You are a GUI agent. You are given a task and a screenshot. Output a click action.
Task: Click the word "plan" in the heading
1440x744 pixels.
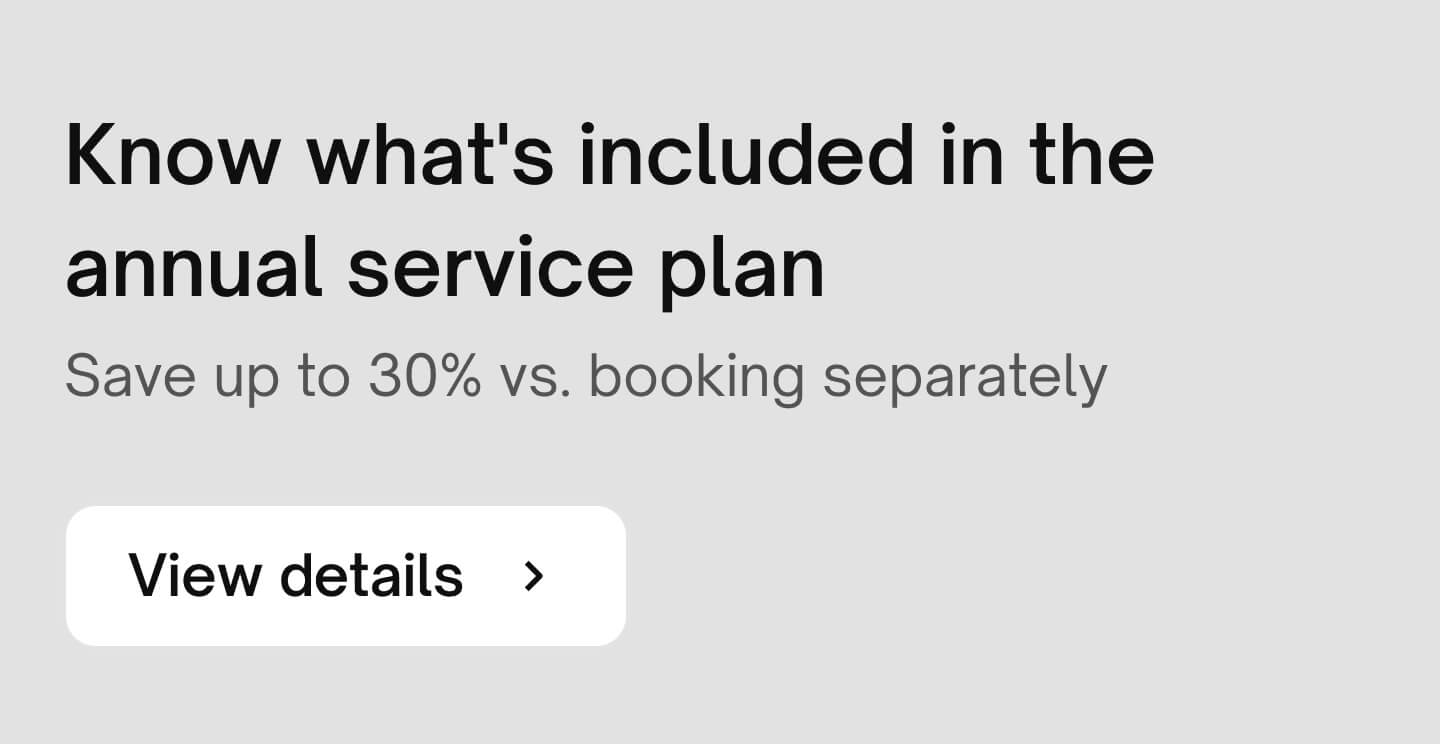[x=742, y=269]
